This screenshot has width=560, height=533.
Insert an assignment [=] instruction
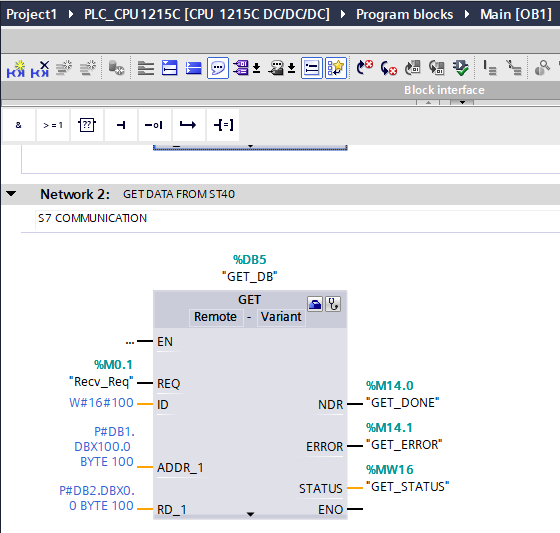(x=223, y=125)
